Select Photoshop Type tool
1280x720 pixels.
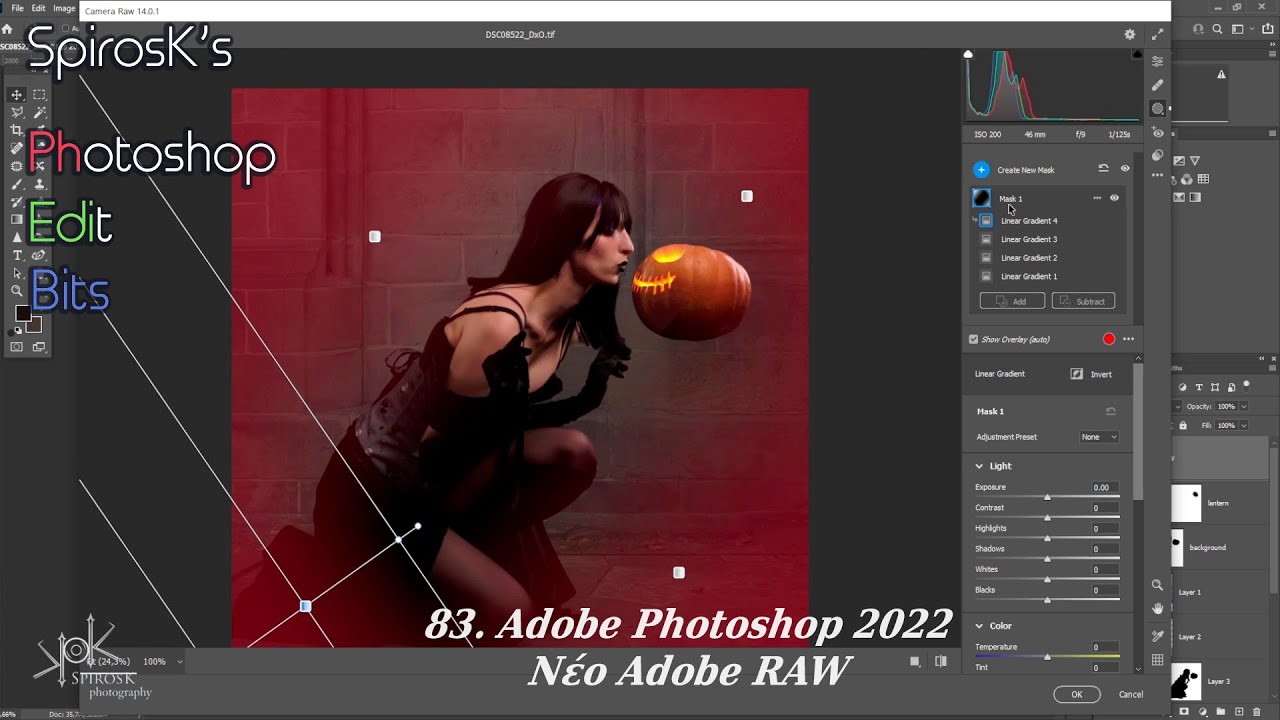[17, 255]
